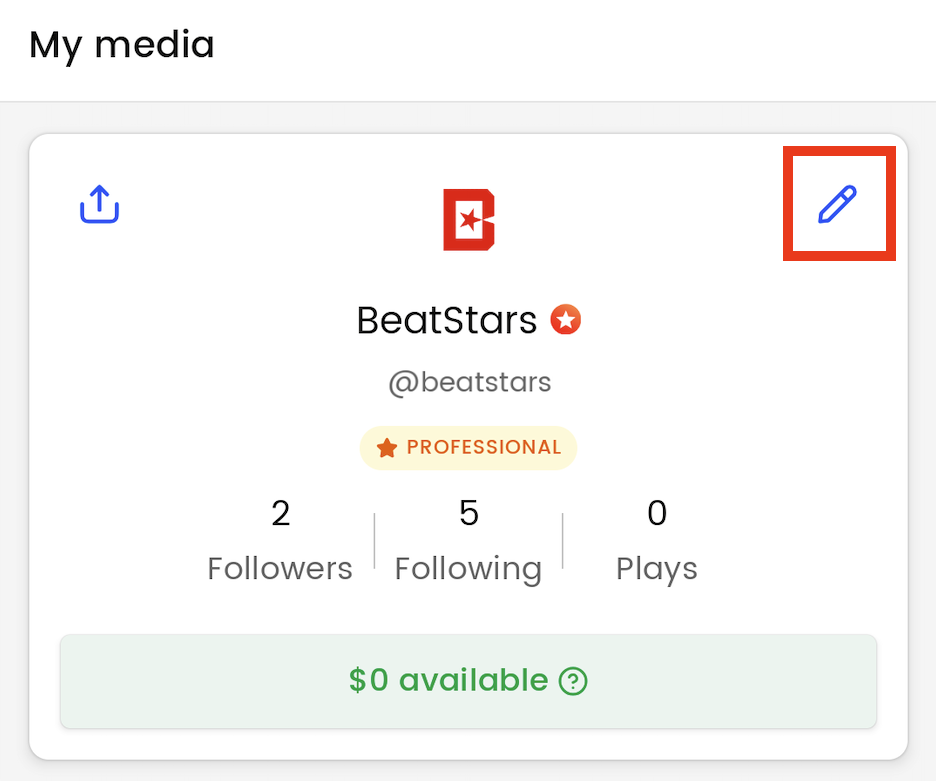
Task: Click divider between Followers and Following
Action: click(374, 541)
